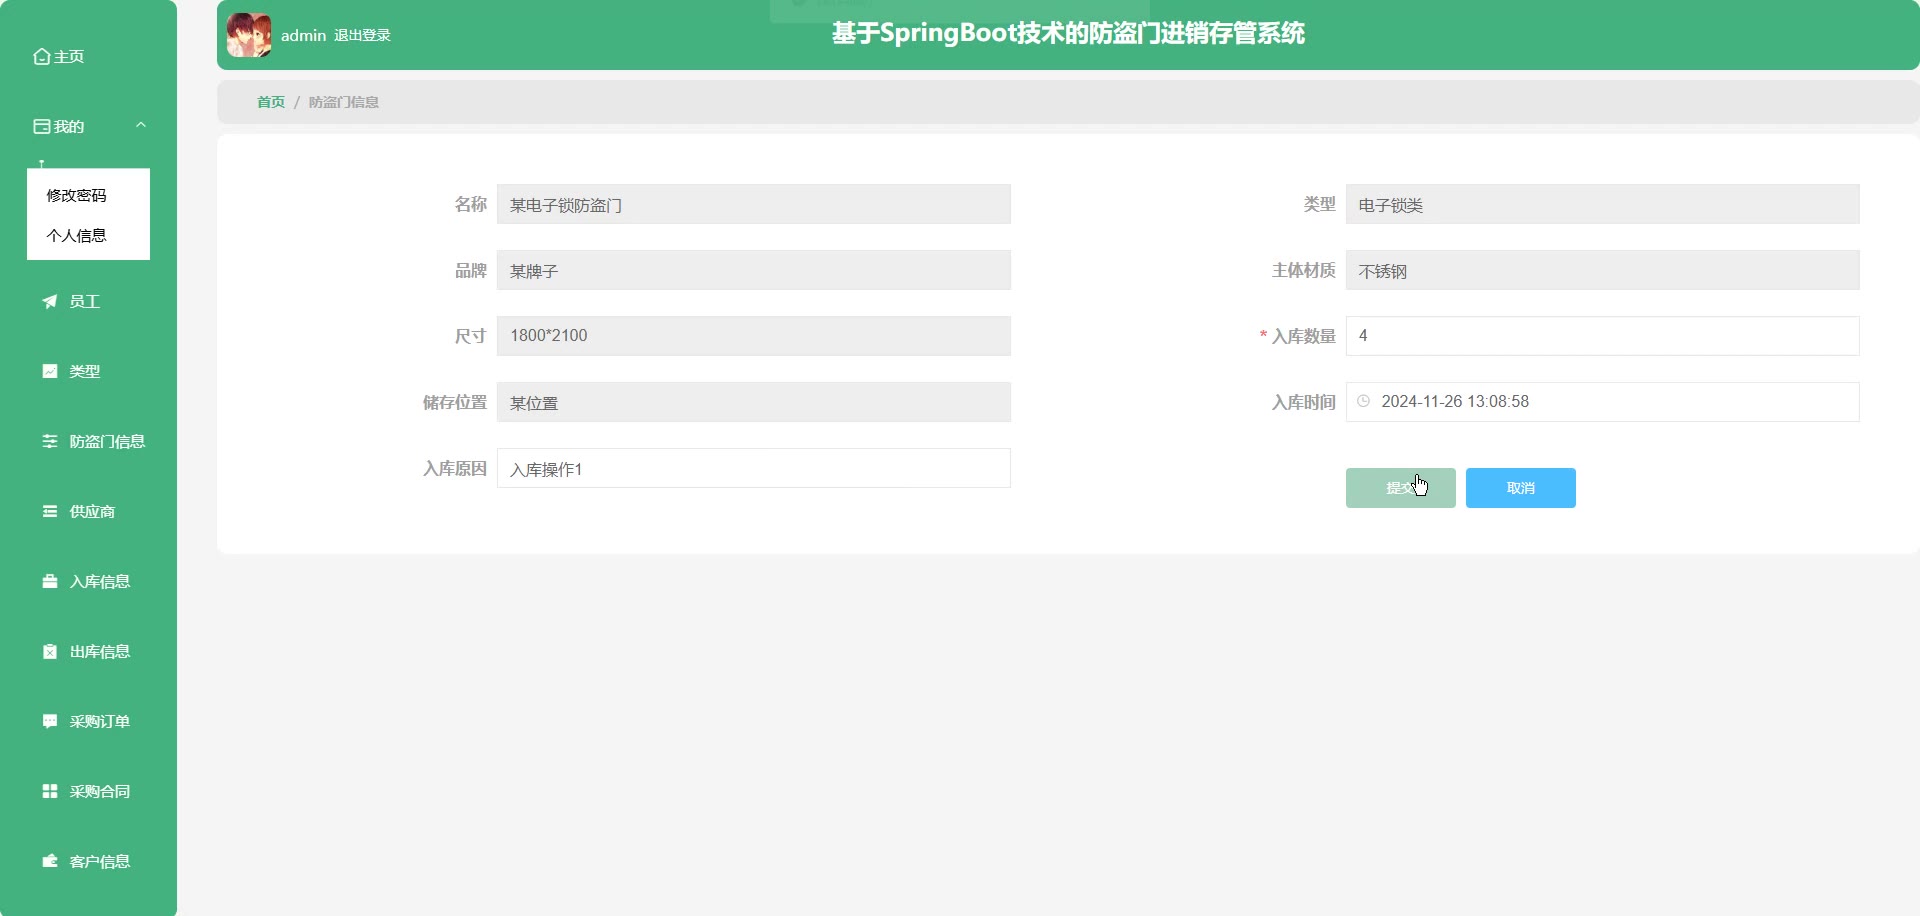
Task: Click the 主体材质 field showing 不锈钢
Action: pyautogui.click(x=1603, y=270)
